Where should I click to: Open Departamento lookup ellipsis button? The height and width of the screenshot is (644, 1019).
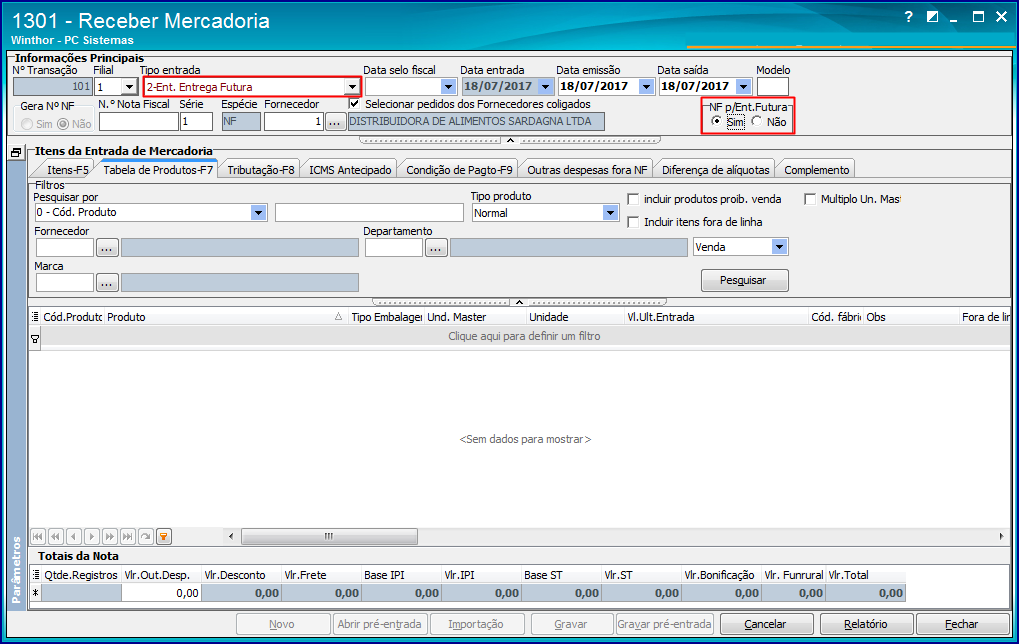[x=436, y=248]
